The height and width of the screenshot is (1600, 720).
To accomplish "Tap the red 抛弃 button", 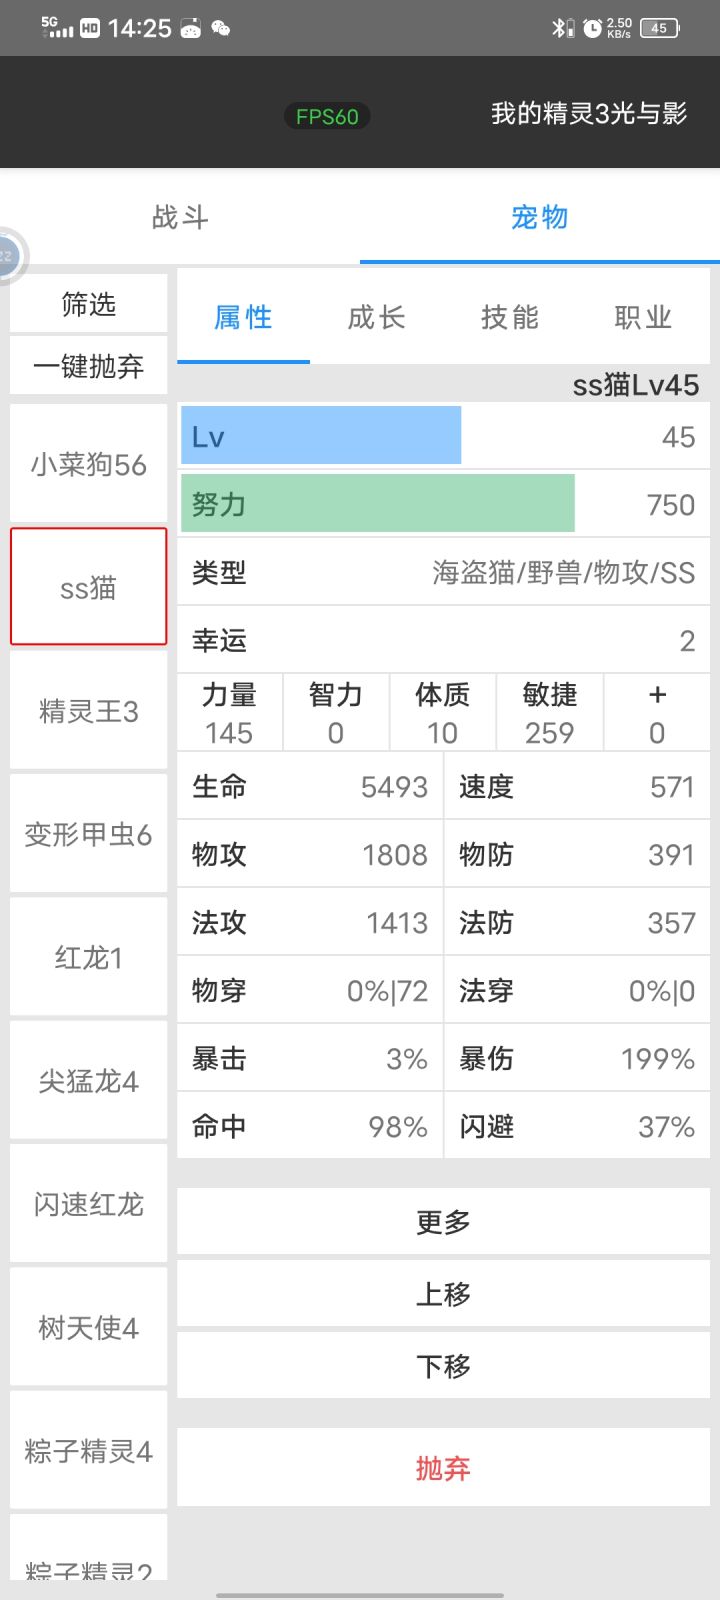I will (443, 1468).
